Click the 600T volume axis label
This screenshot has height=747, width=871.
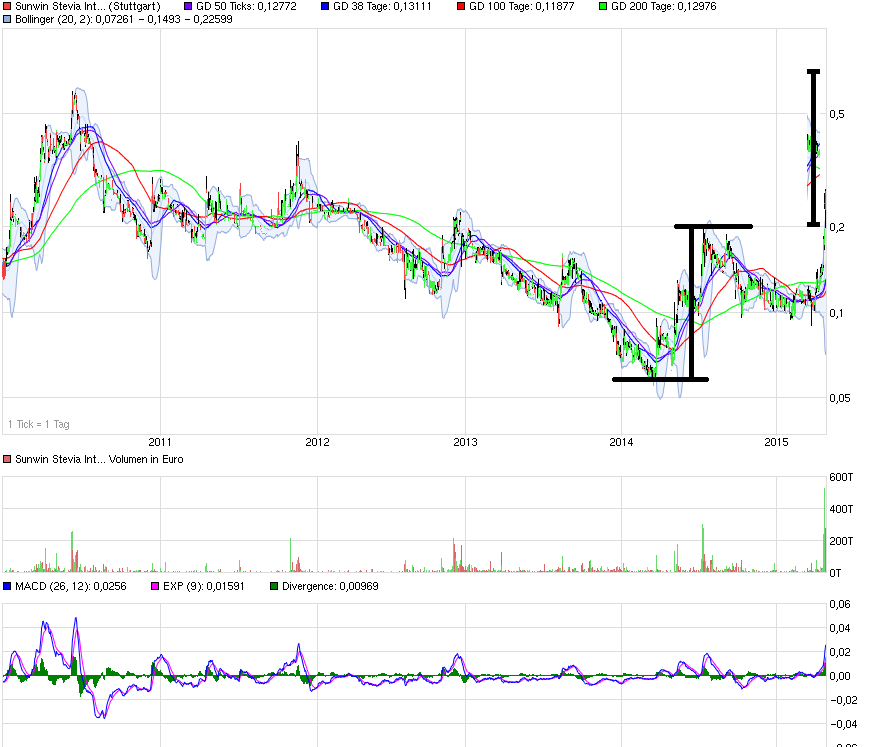[841, 477]
